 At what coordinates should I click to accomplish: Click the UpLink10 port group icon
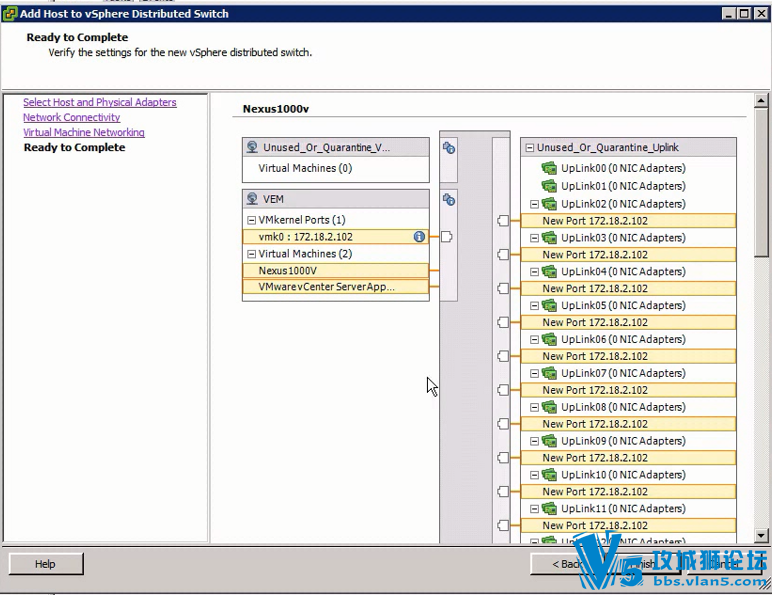[x=549, y=475]
